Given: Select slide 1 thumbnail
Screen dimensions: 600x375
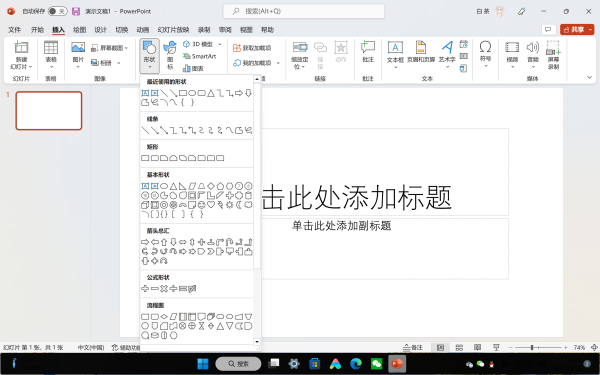Looking at the screenshot, I should (x=49, y=111).
